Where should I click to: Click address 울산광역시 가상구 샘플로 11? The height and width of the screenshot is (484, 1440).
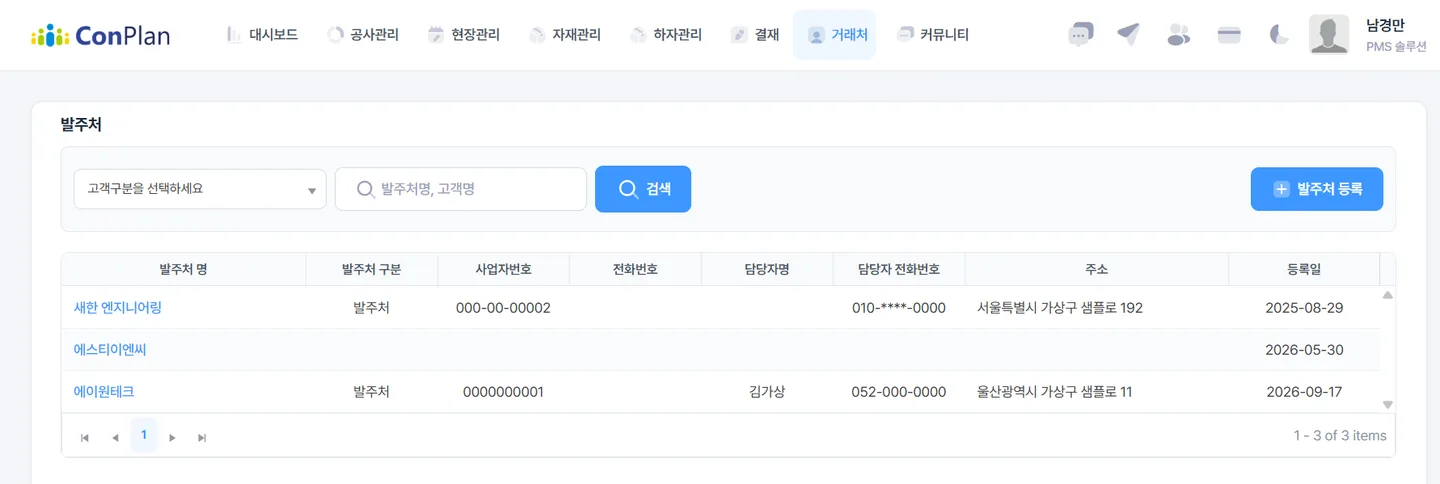[x=1055, y=392]
